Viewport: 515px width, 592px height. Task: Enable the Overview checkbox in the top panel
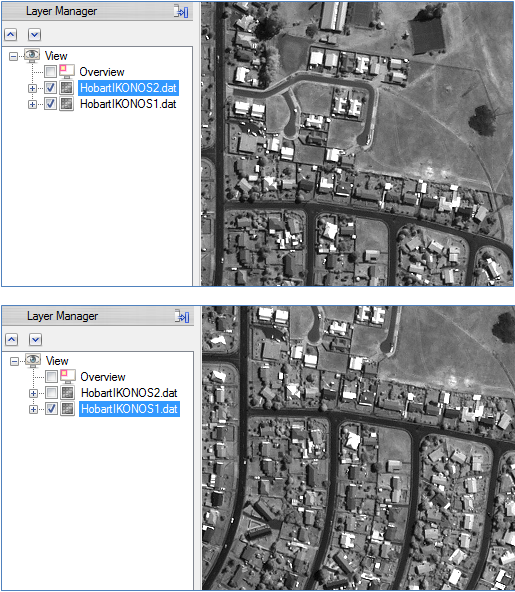[x=51, y=71]
